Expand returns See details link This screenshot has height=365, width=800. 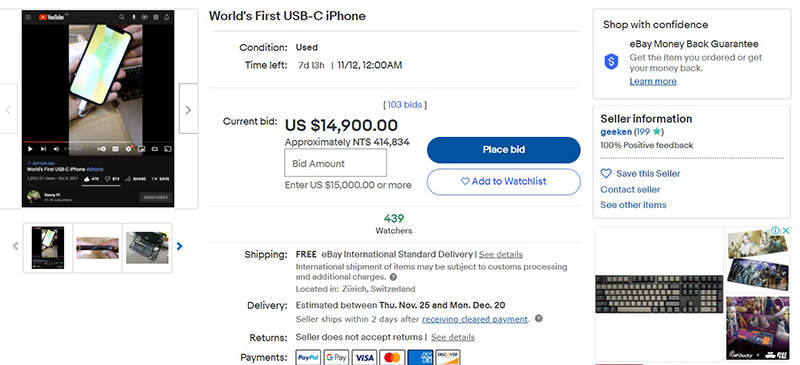coord(453,337)
